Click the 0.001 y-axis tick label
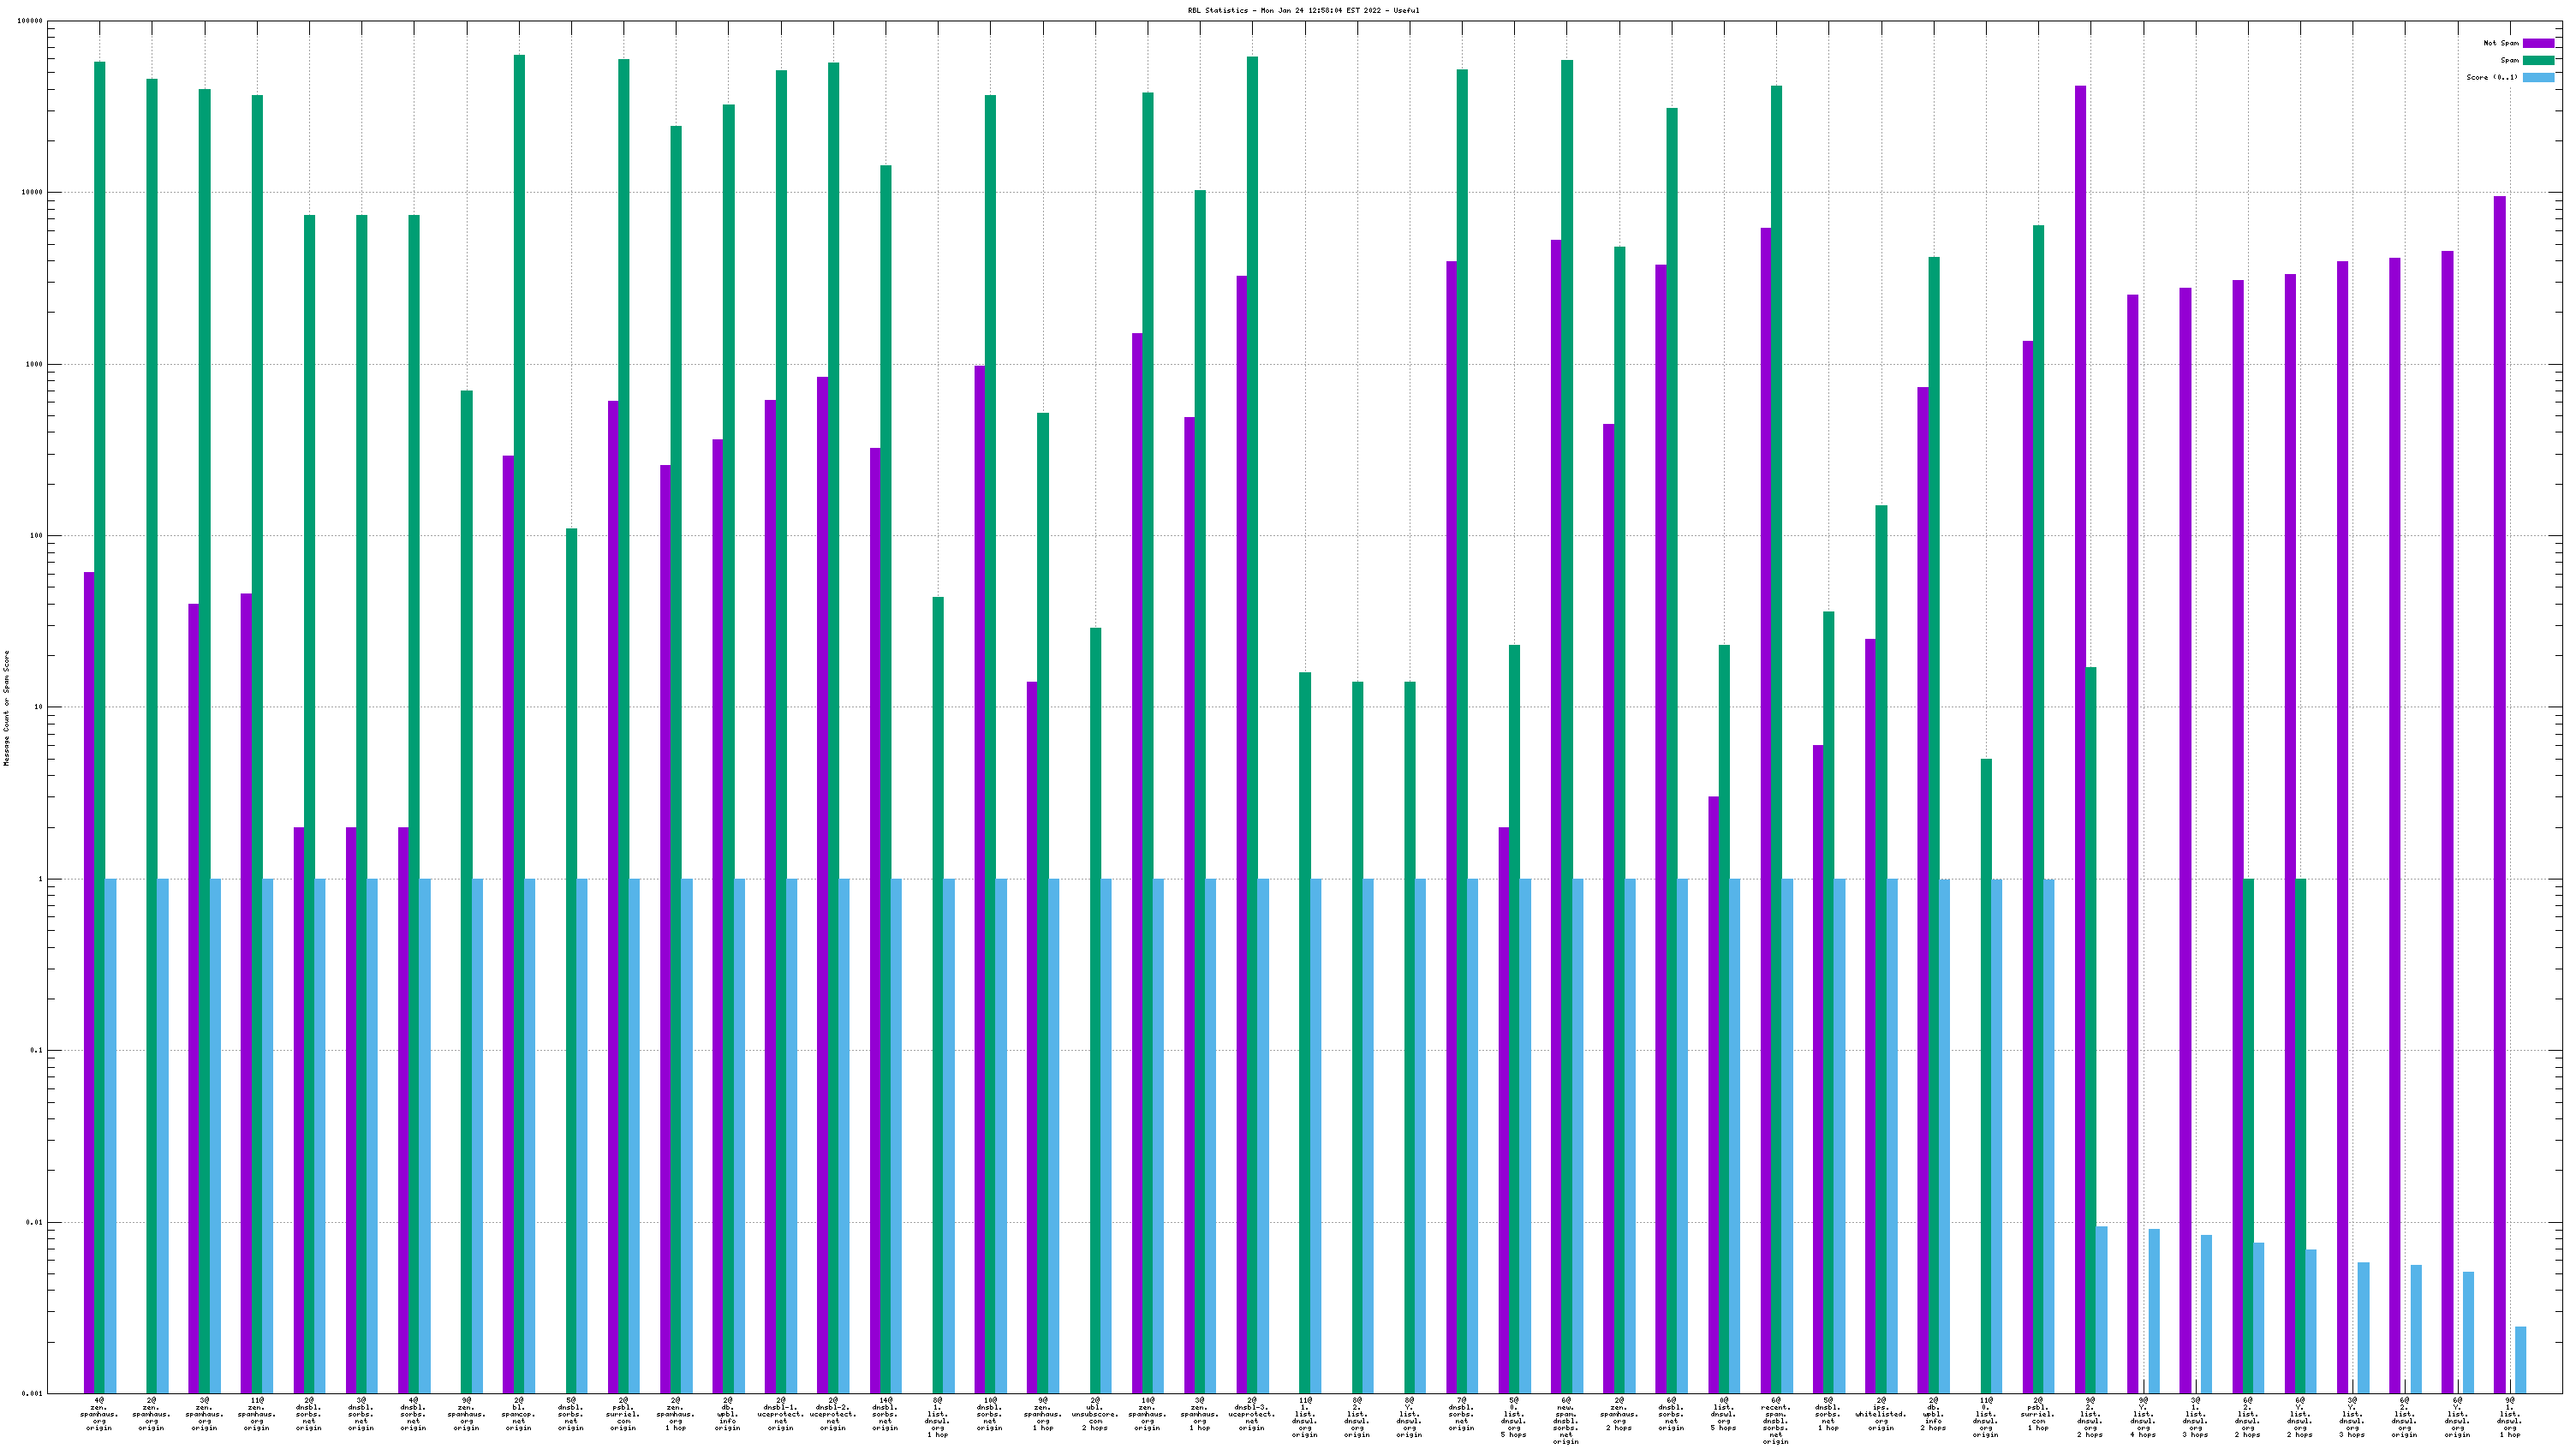Viewport: 2576px width, 1449px height. [x=32, y=1393]
